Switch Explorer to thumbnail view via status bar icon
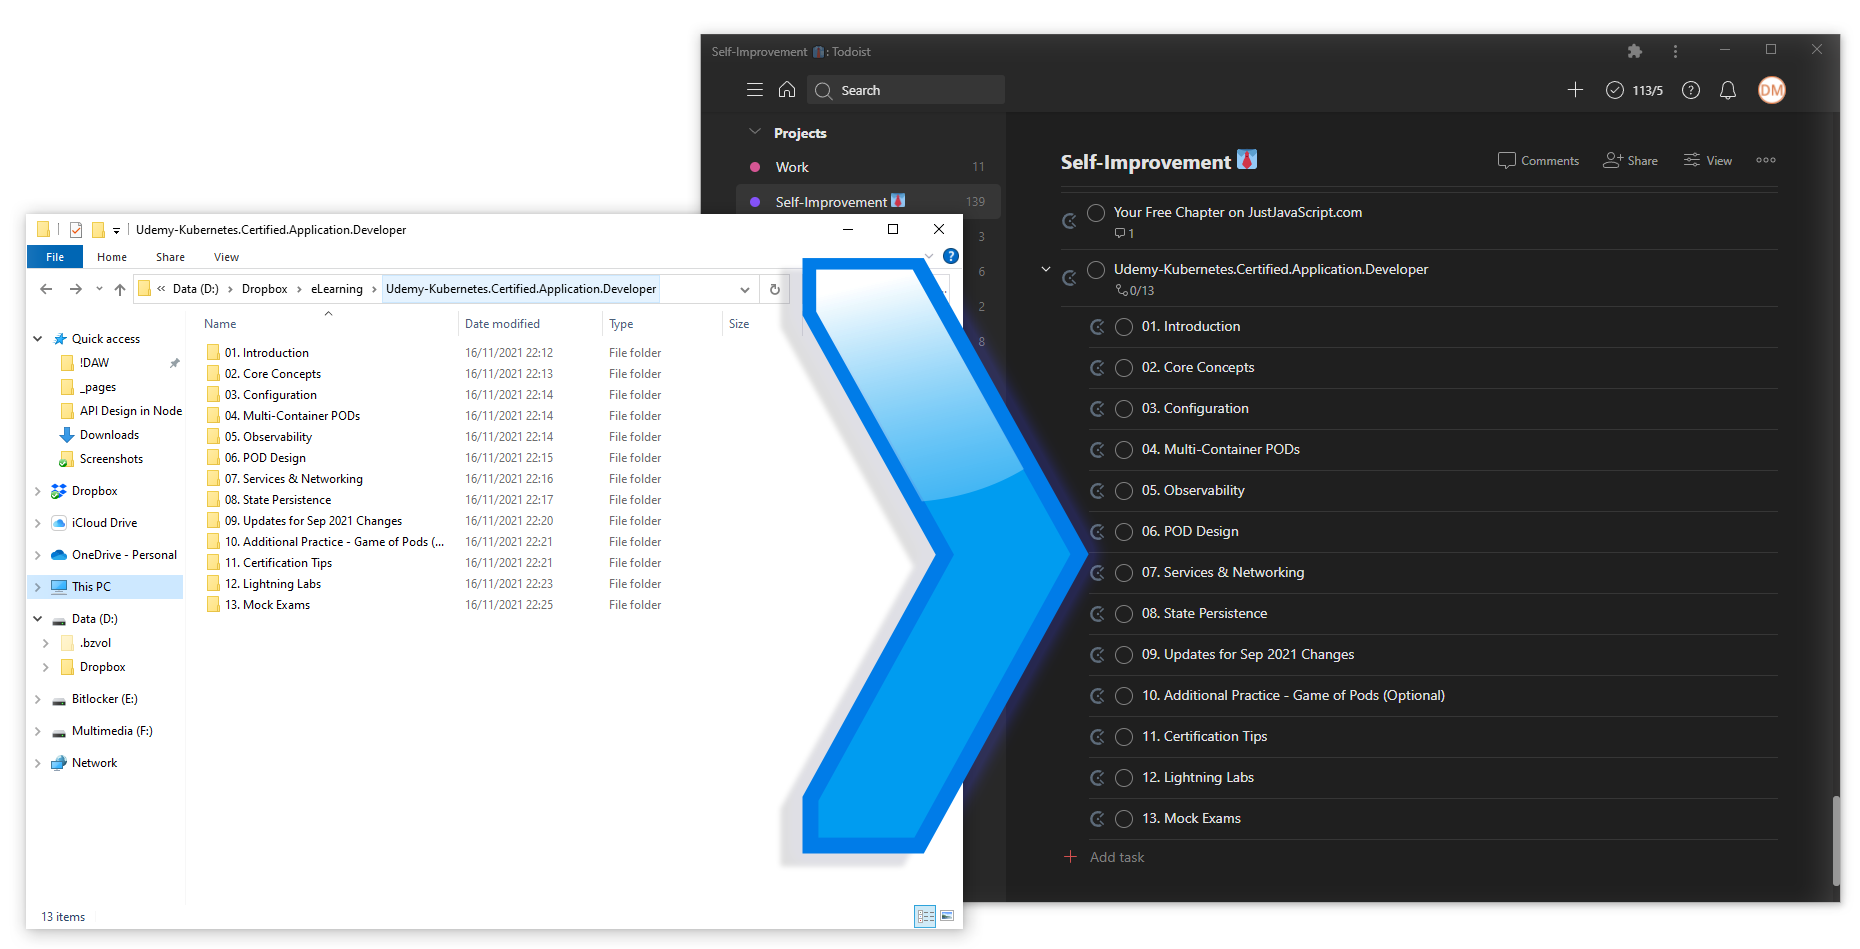Screen dimensions: 1860x949 [947, 916]
